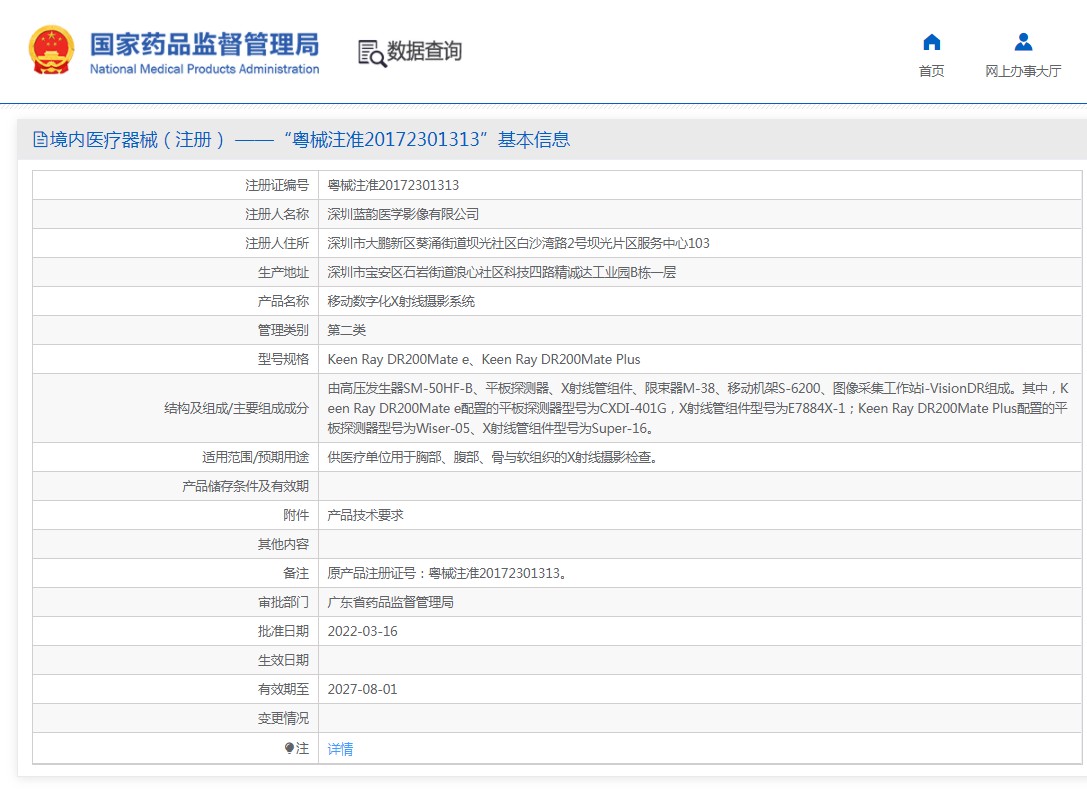Select 移动数字化X射线摄影系统 value
This screenshot has height=793, width=1087.
pyautogui.click(x=401, y=301)
